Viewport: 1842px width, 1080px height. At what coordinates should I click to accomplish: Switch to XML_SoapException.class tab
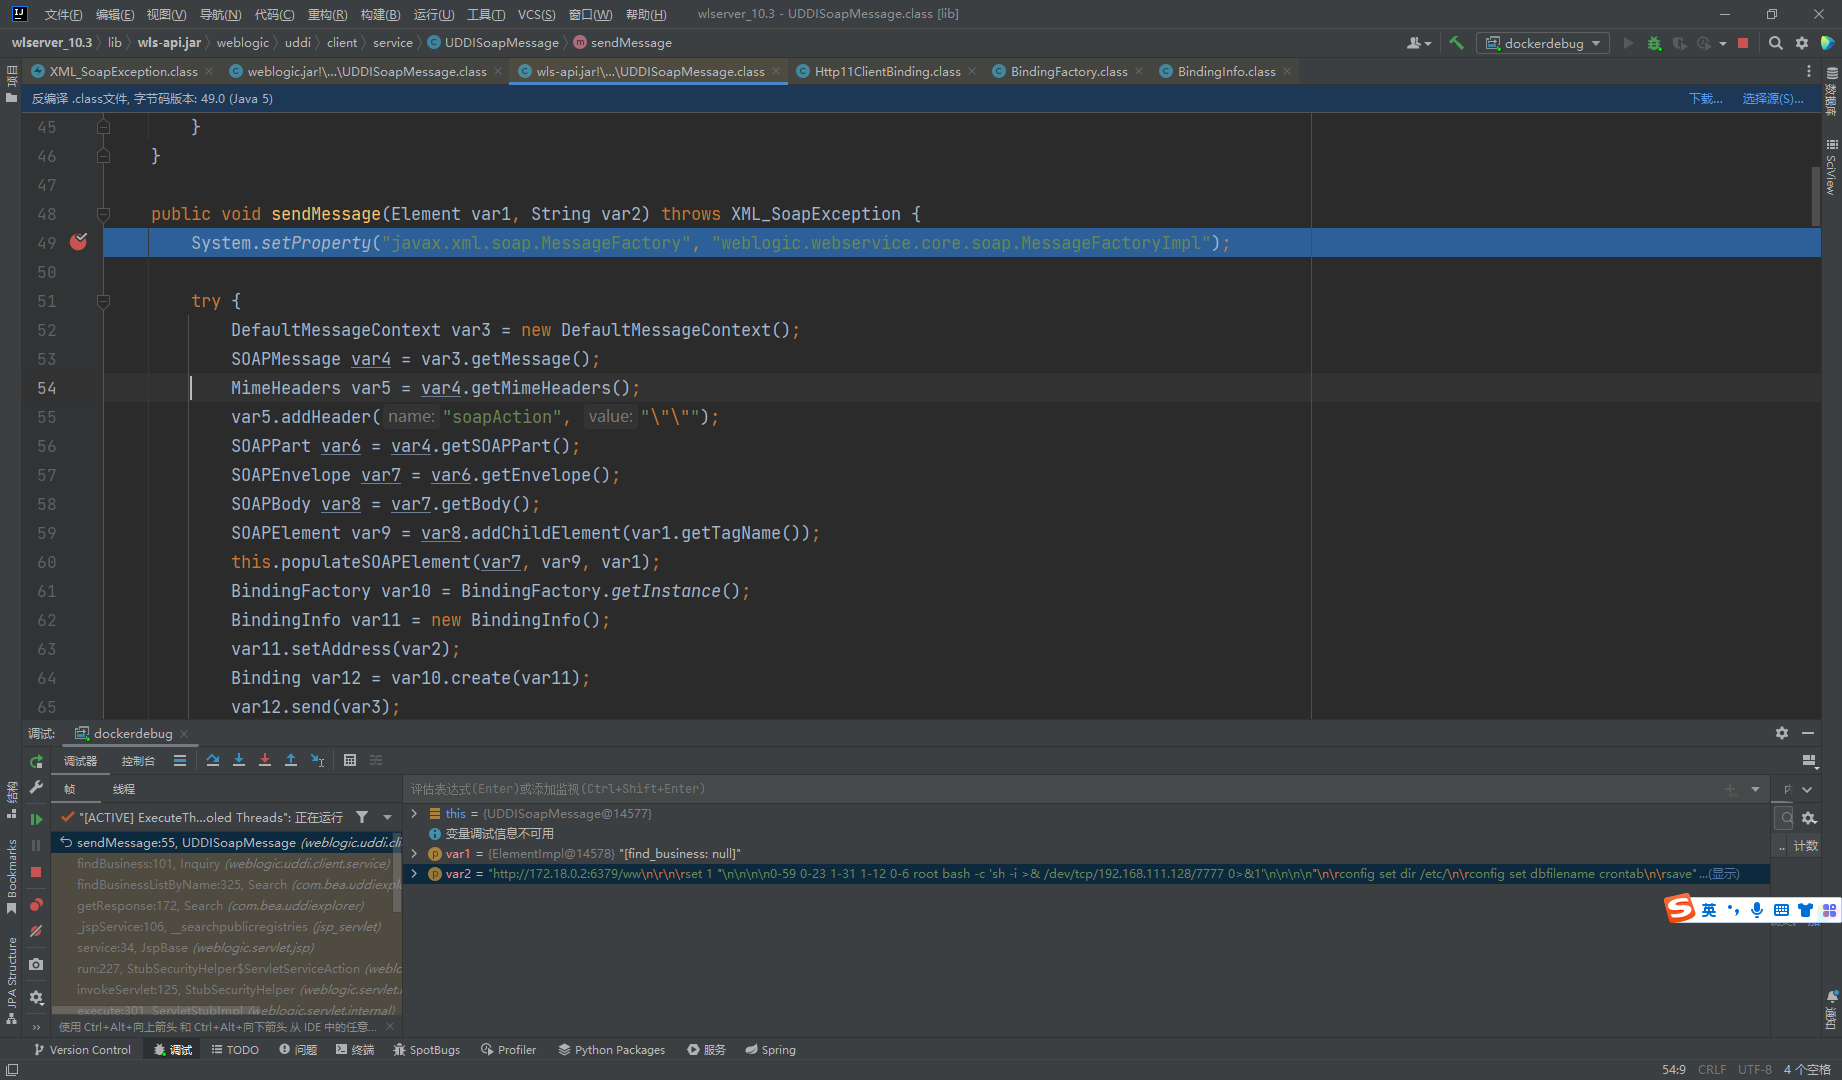coord(123,71)
